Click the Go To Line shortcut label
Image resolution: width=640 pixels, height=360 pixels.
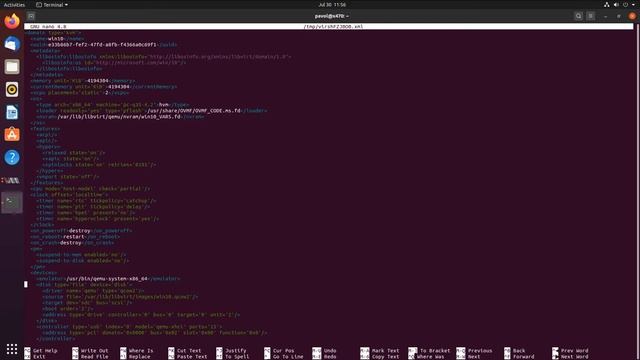coord(288,357)
